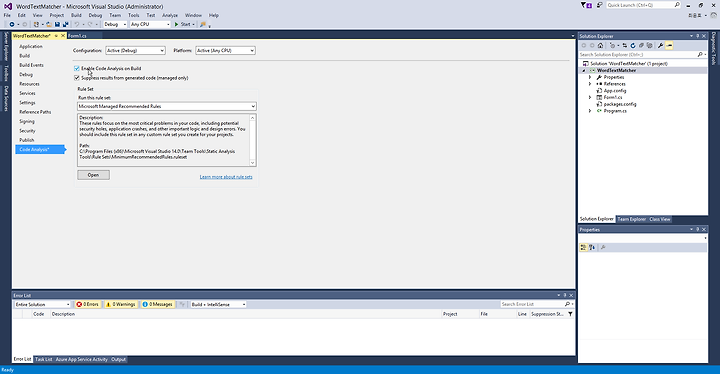Click the Refresh icon in Solution Explorer
Screen dimensions: 720x374
(633, 45)
